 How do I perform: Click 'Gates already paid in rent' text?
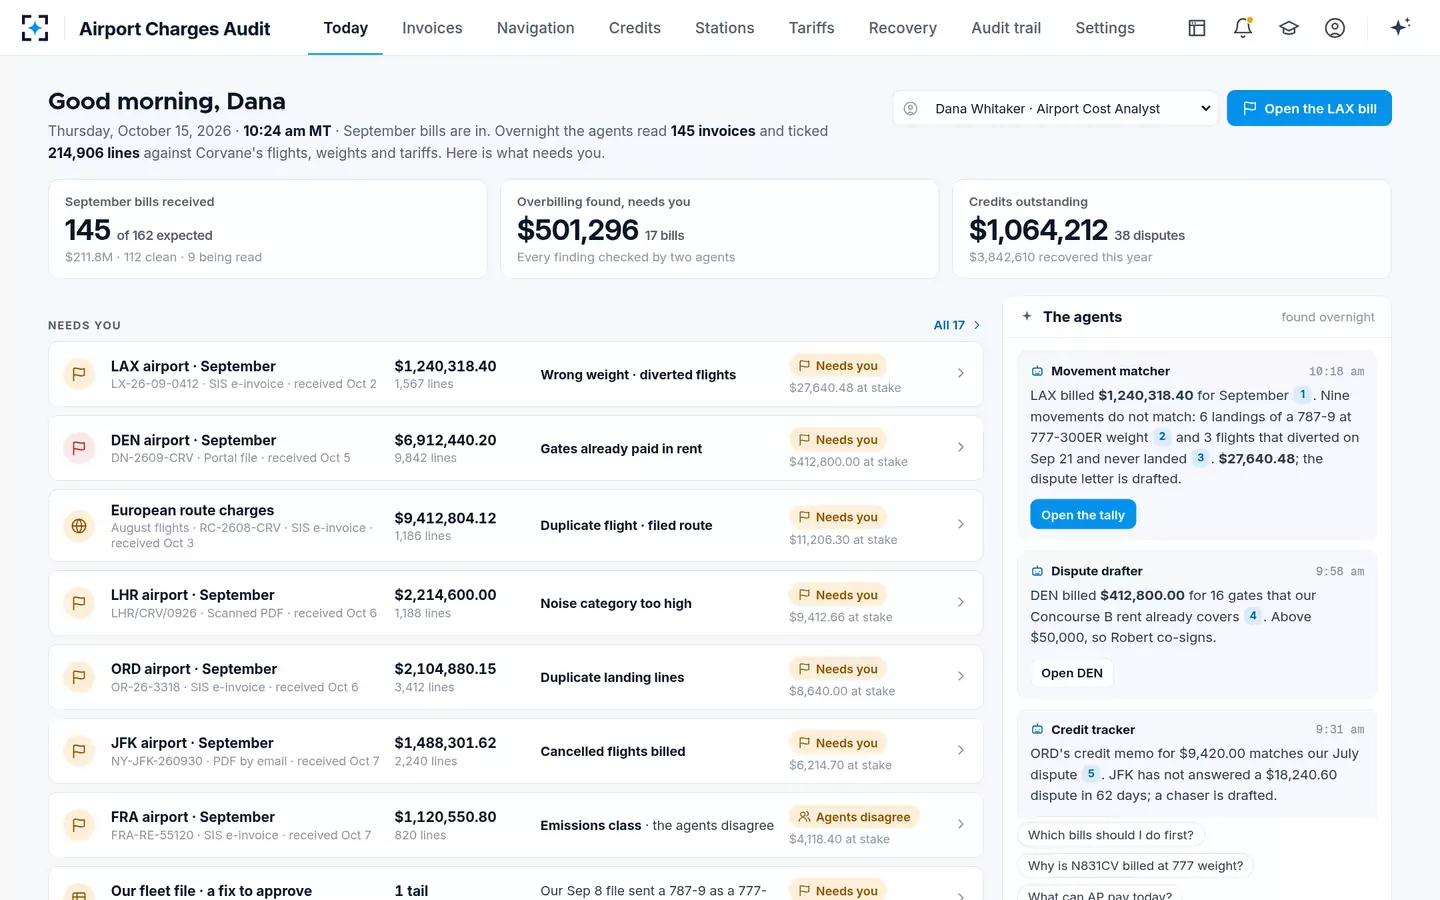click(x=621, y=449)
